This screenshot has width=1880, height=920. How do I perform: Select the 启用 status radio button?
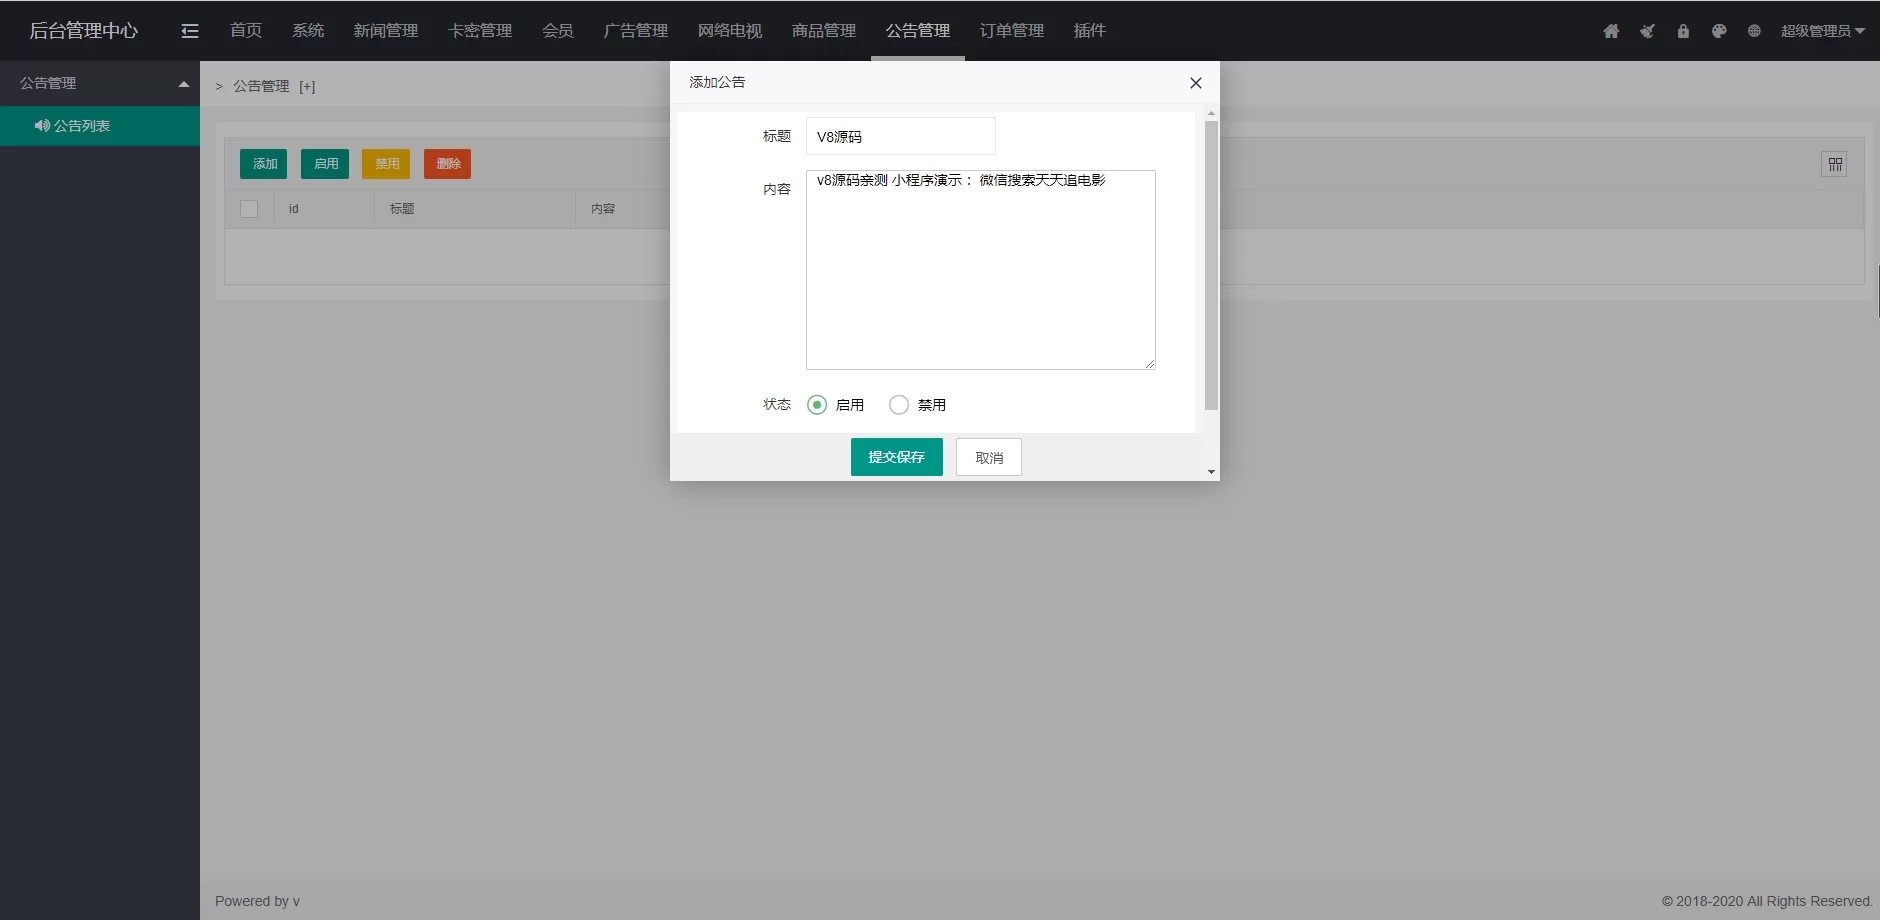tap(816, 405)
